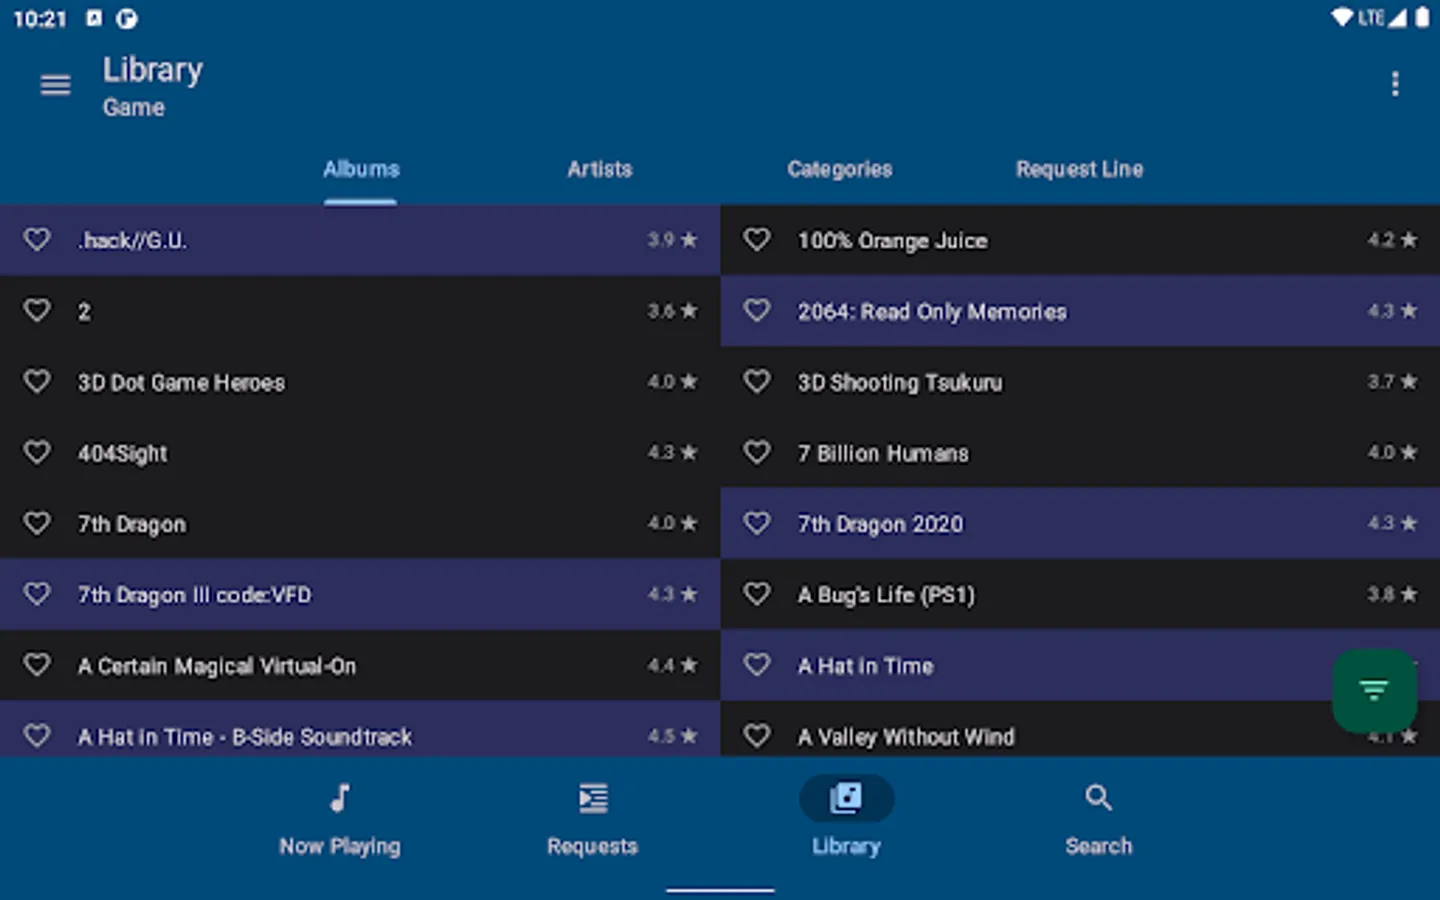Screen dimensions: 1440x900
Task: Open the Now Playing music note icon
Action: pos(340,798)
